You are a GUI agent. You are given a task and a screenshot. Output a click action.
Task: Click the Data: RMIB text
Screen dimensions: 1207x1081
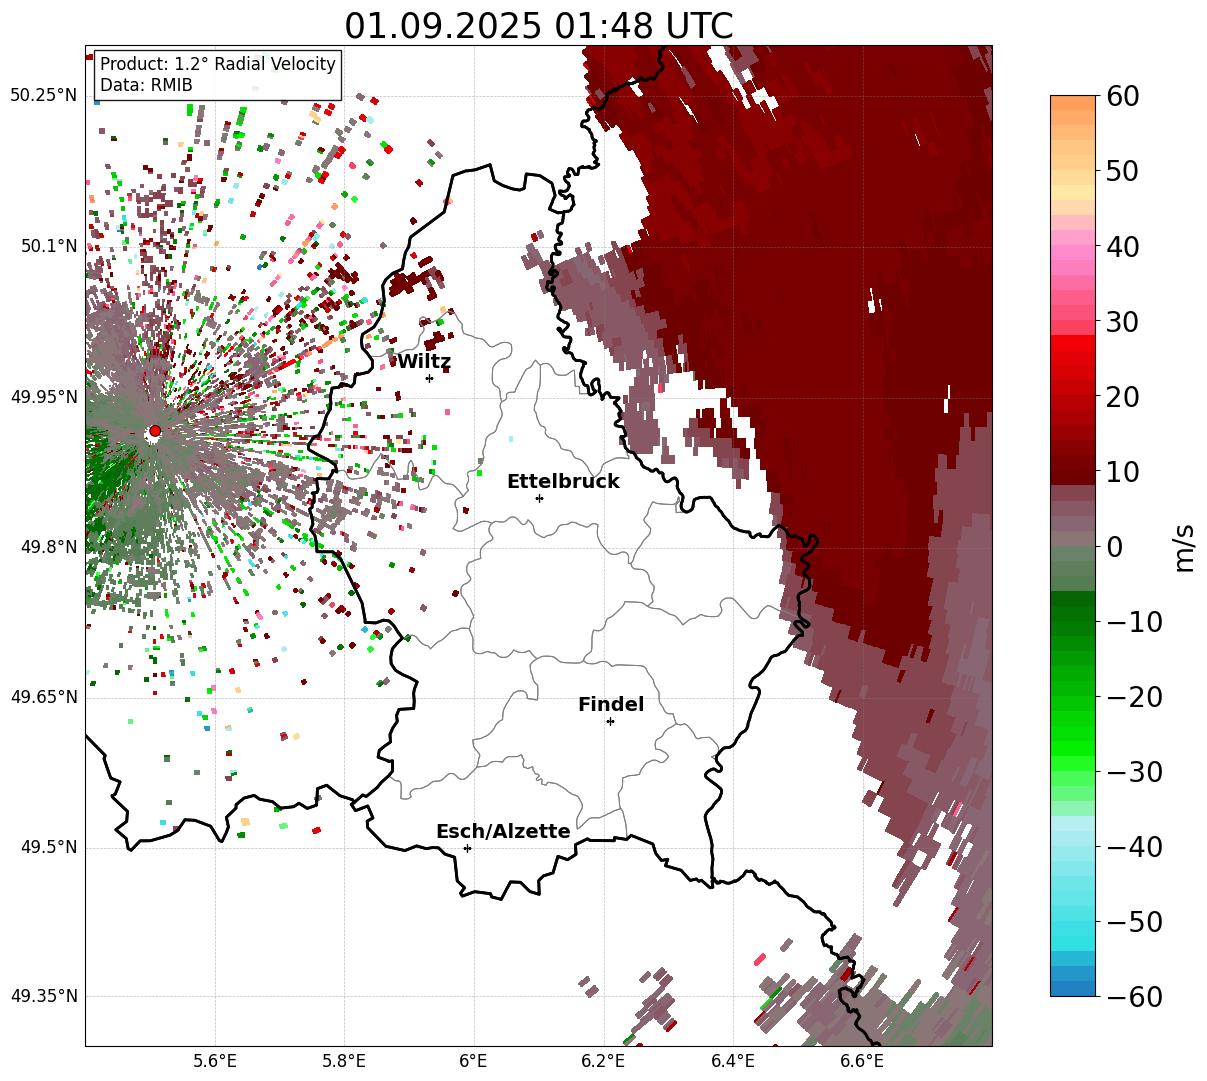coord(146,86)
